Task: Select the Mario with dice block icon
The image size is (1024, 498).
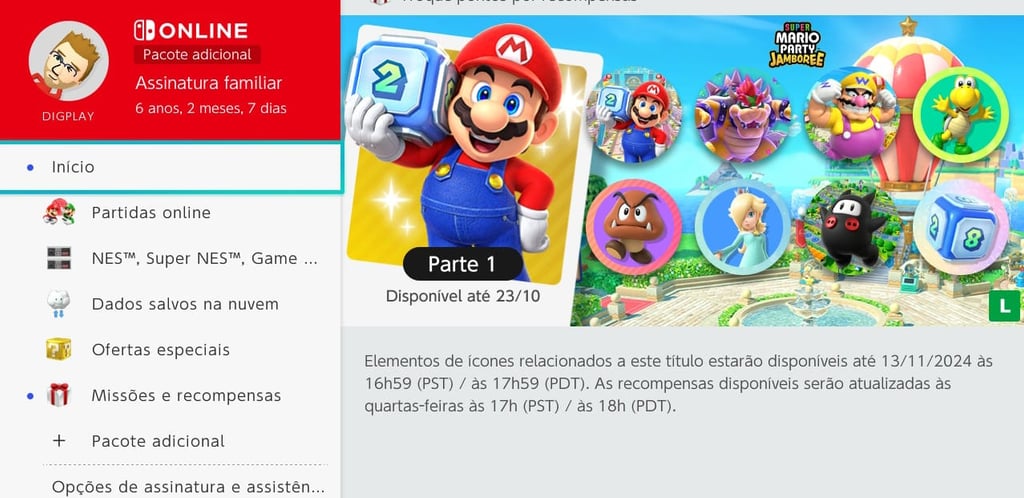Action: [x=634, y=115]
